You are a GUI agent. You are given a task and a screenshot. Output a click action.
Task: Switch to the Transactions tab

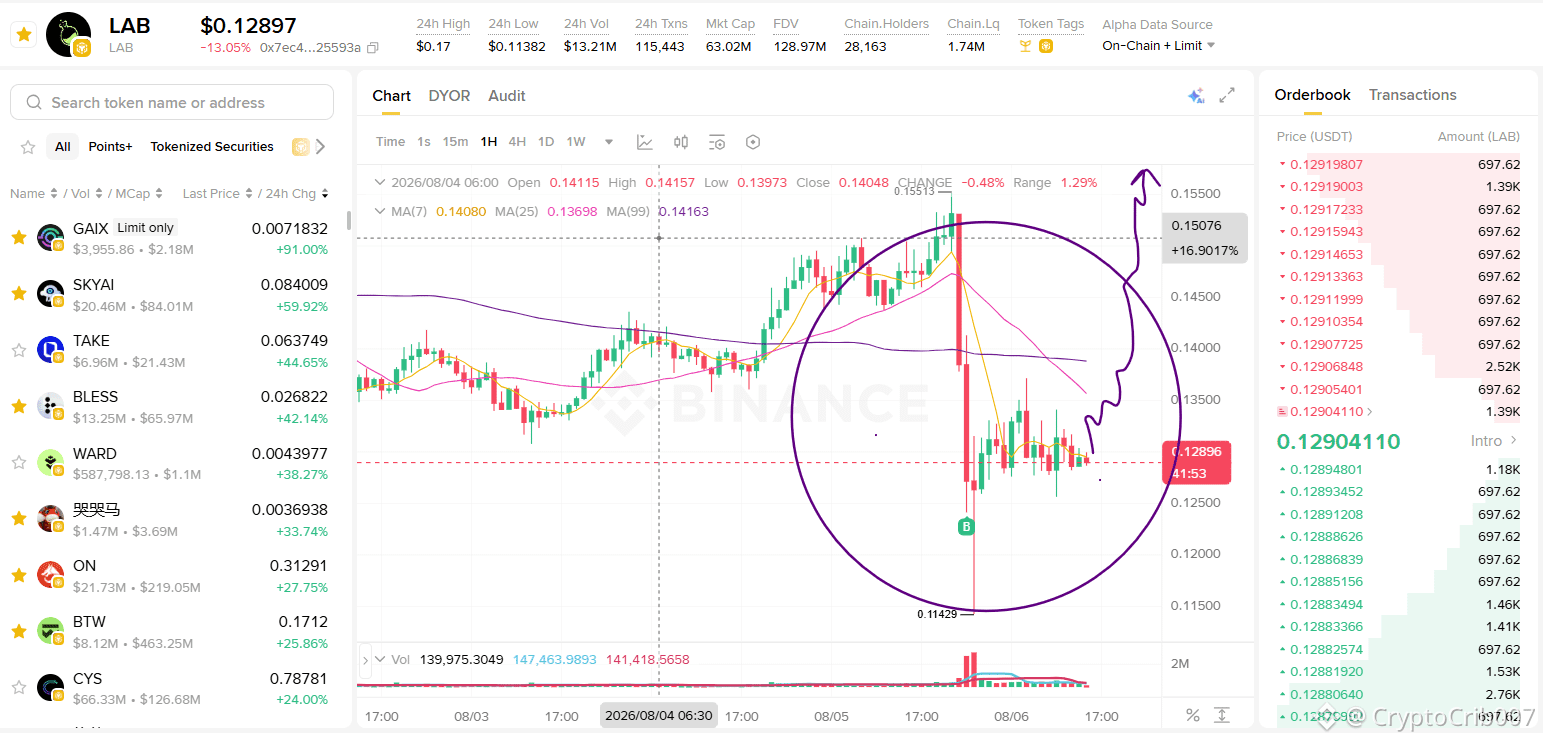point(1412,95)
